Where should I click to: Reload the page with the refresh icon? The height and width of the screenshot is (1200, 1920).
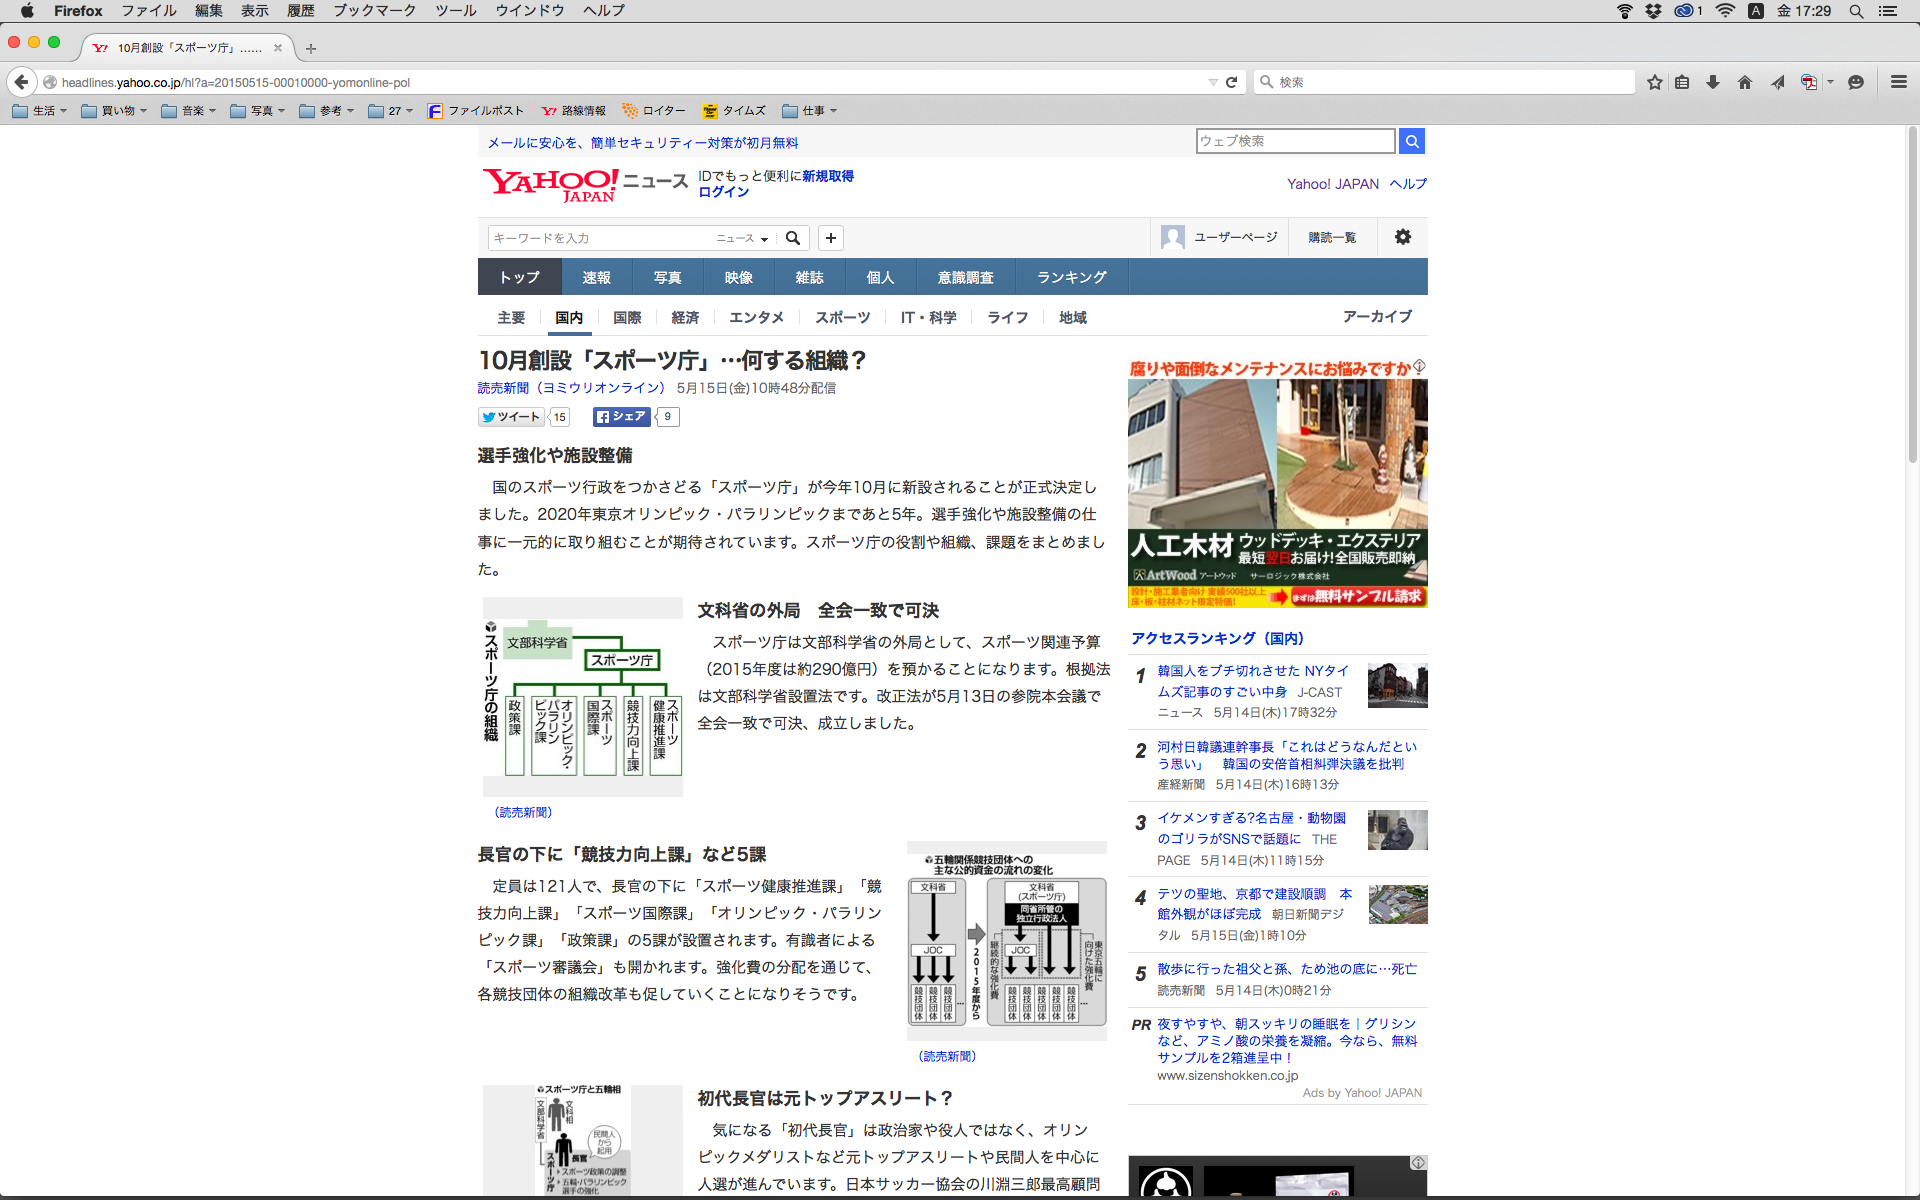point(1232,82)
